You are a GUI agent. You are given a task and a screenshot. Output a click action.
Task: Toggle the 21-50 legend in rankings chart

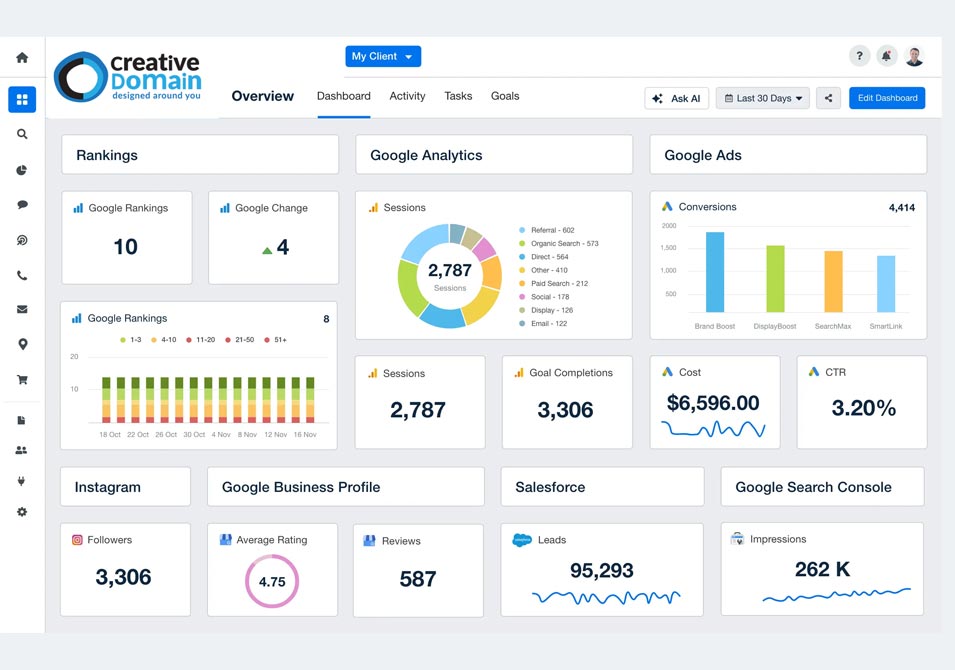pyautogui.click(x=239, y=339)
